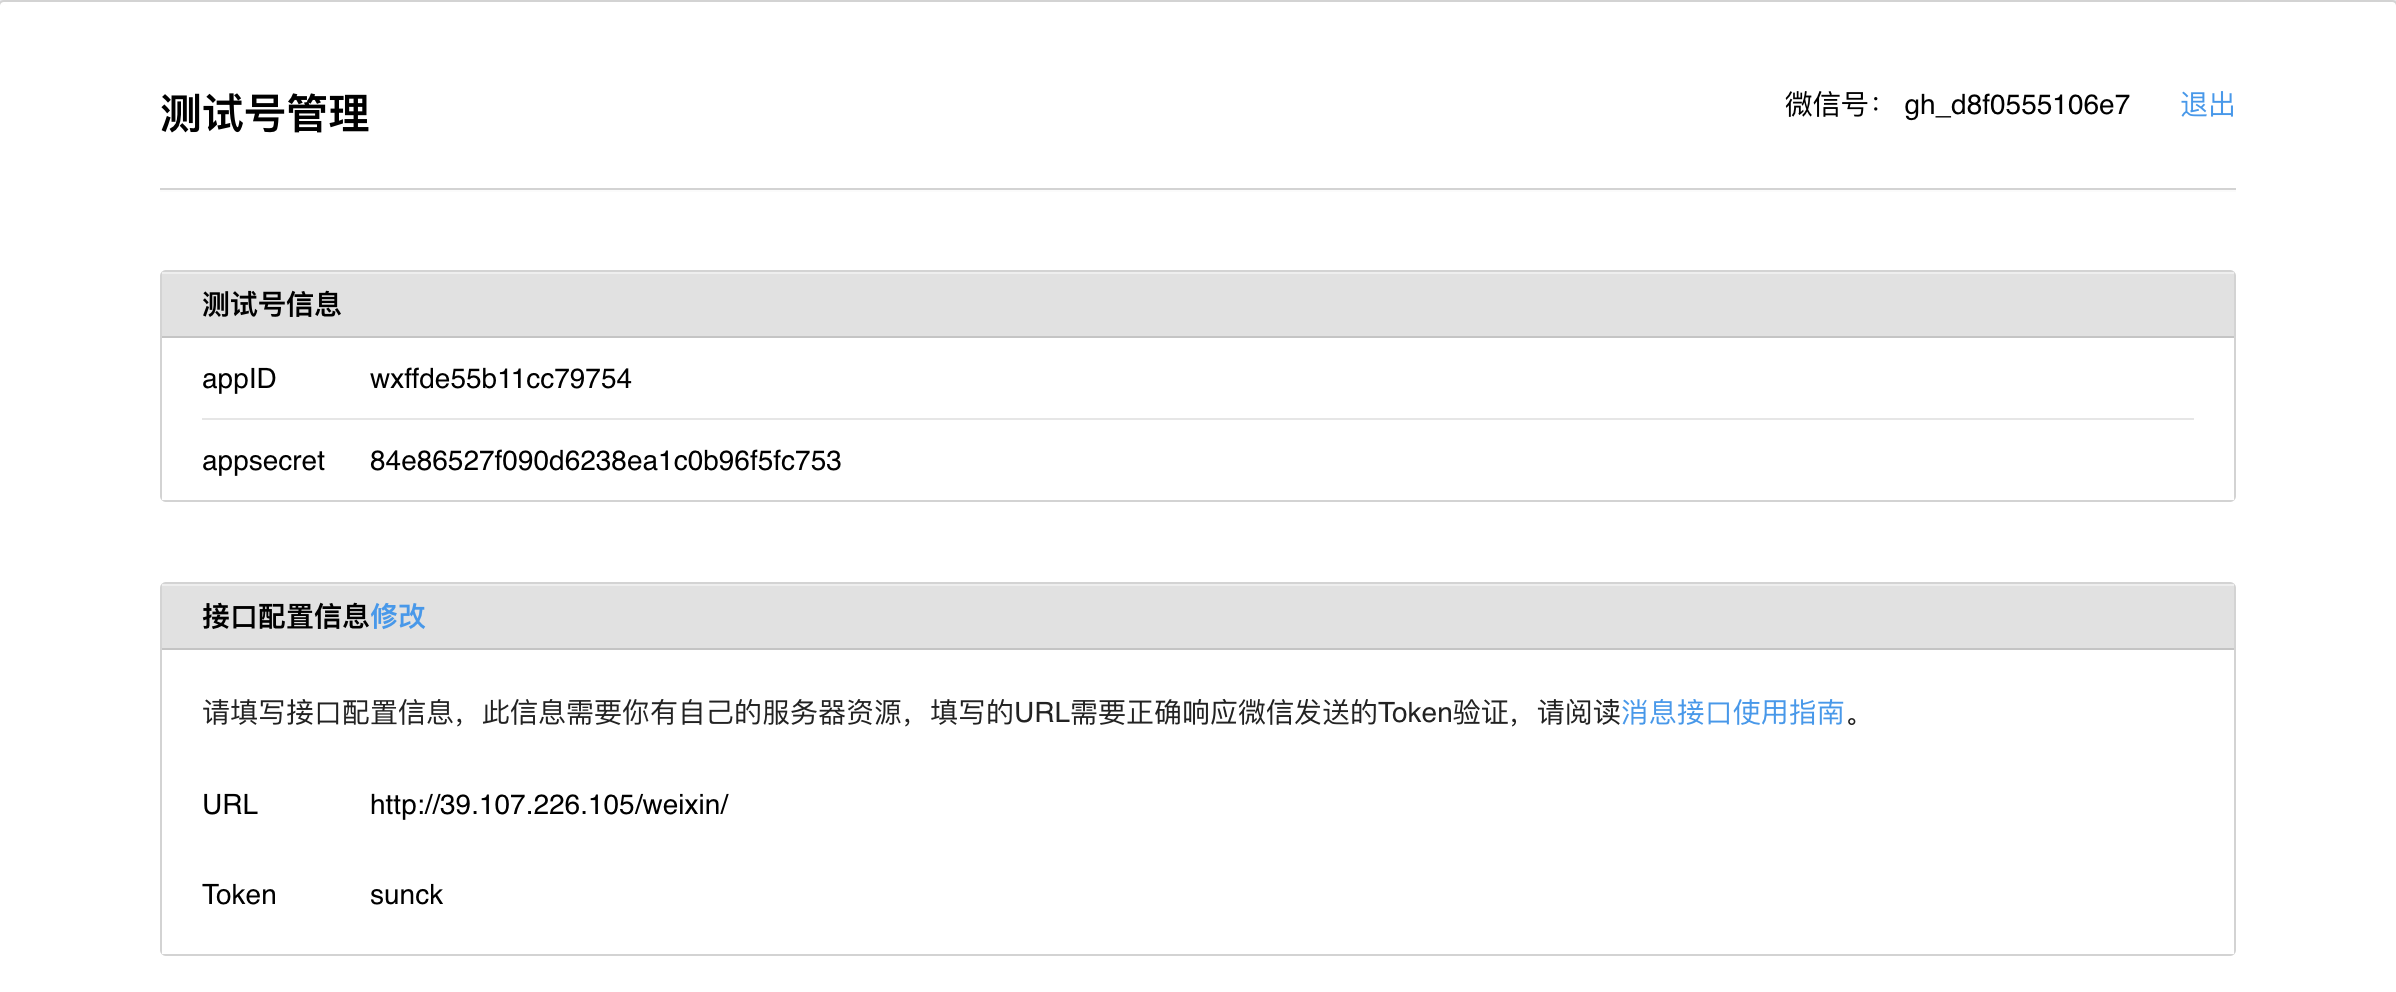Click the URL row label
Image resolution: width=2396 pixels, height=992 pixels.
(x=231, y=803)
